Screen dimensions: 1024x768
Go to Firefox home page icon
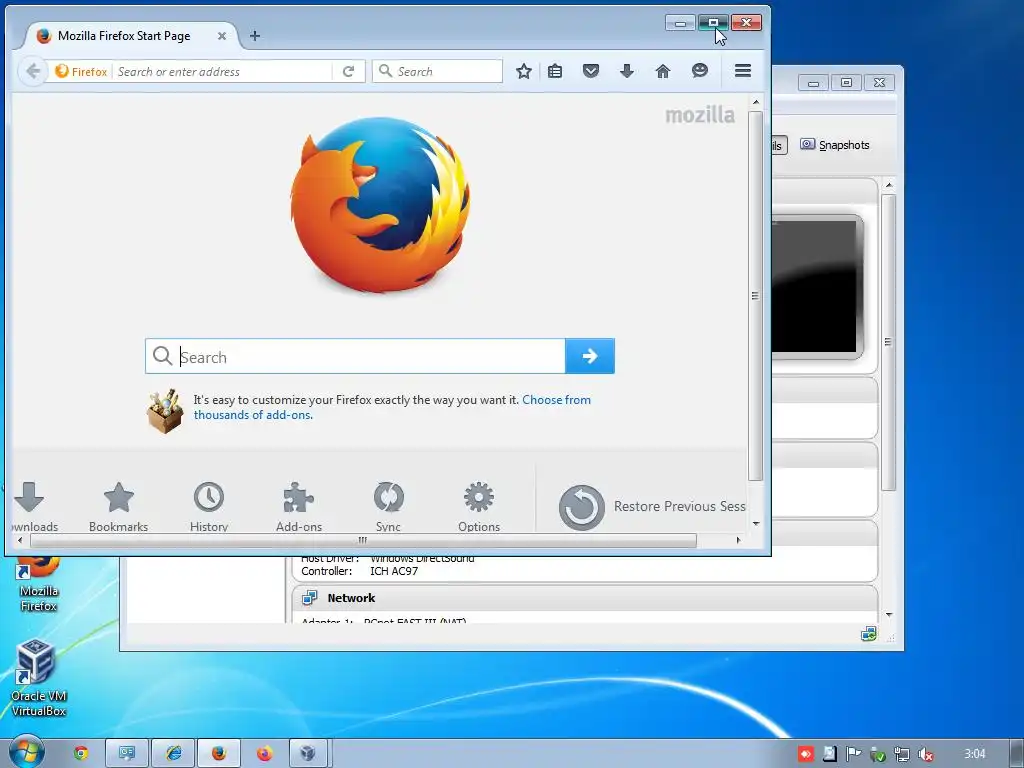[663, 71]
